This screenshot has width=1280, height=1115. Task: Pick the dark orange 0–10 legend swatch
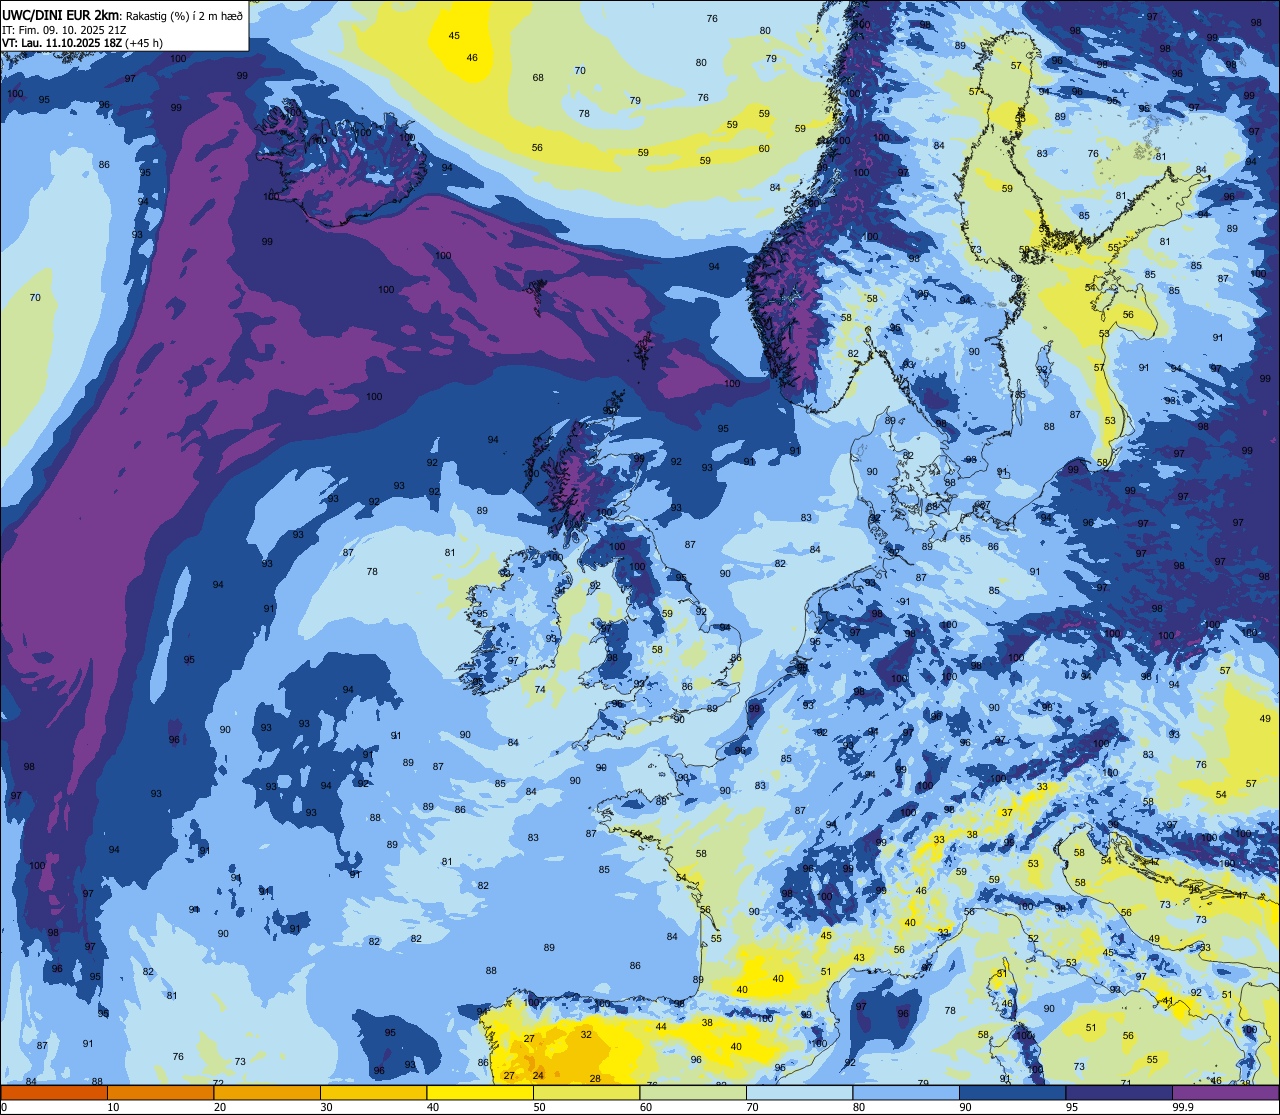(54, 1092)
